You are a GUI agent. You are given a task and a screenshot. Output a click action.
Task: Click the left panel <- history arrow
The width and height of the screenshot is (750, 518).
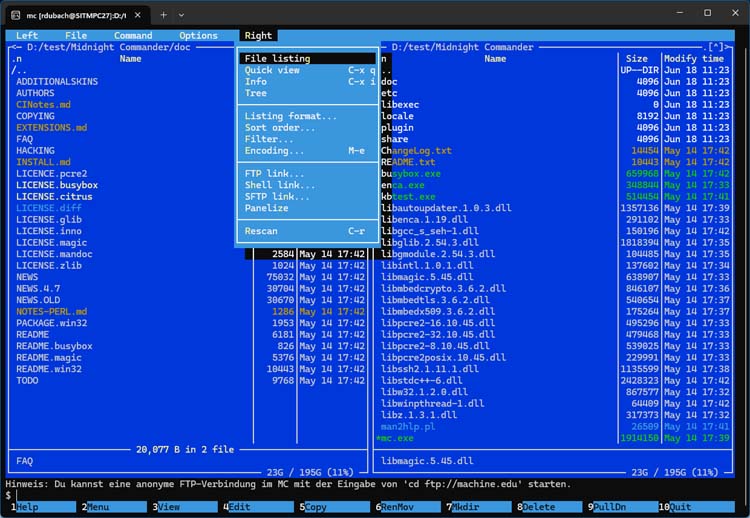[x=16, y=47]
